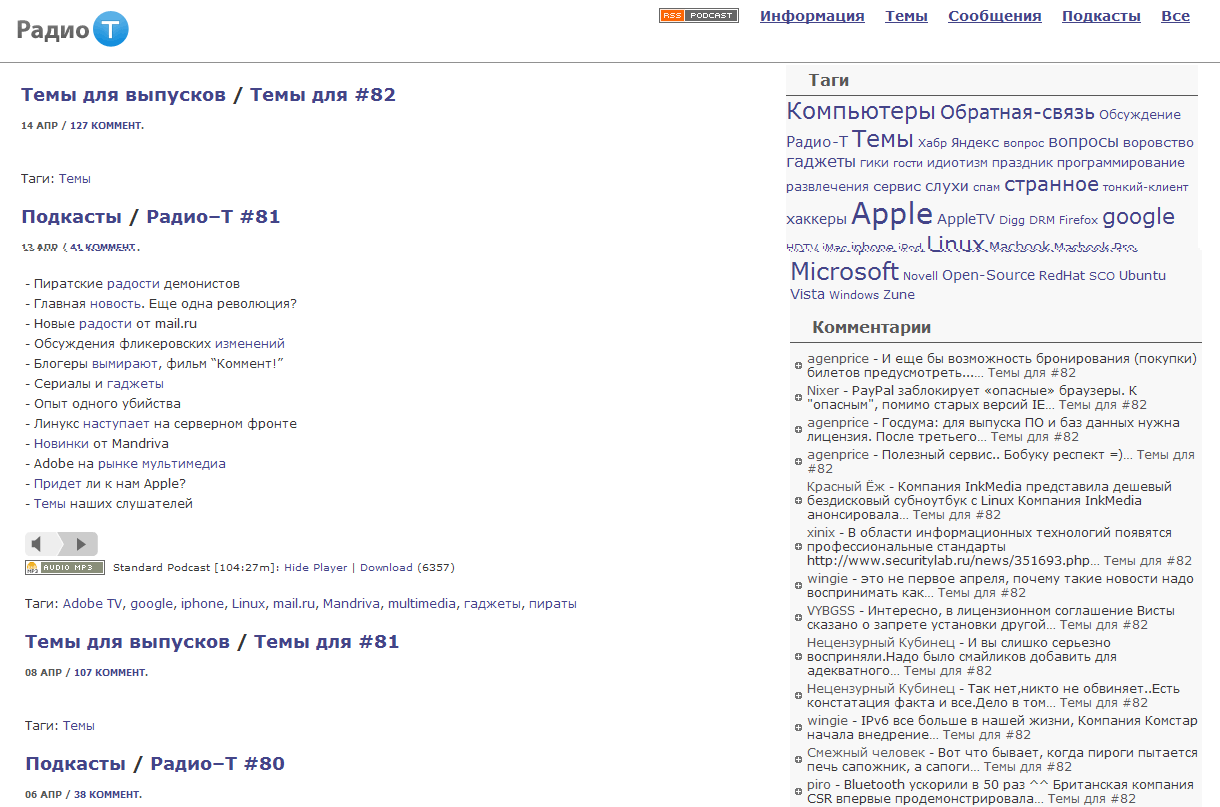The width and height of the screenshot is (1220, 807).
Task: Expand first agenprice comment about бронирования
Action: point(798,365)
